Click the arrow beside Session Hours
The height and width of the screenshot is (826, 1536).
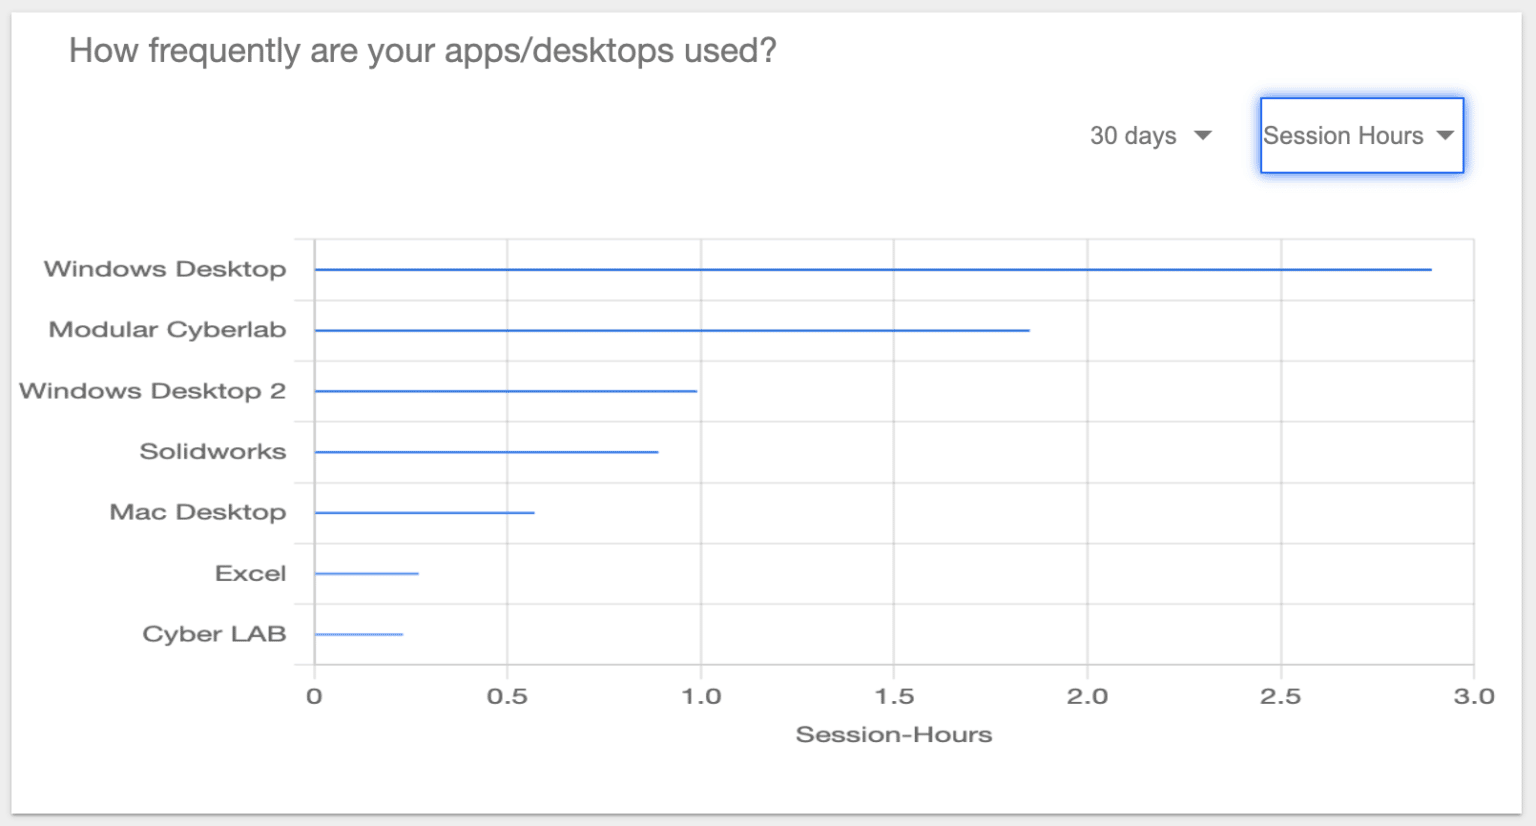coord(1445,136)
